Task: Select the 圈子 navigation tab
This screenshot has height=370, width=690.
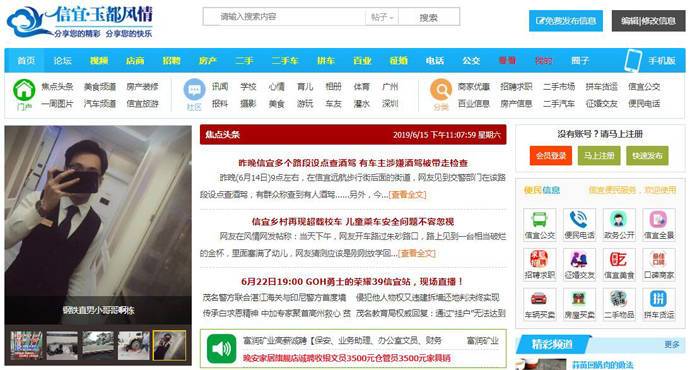Action: 580,61
